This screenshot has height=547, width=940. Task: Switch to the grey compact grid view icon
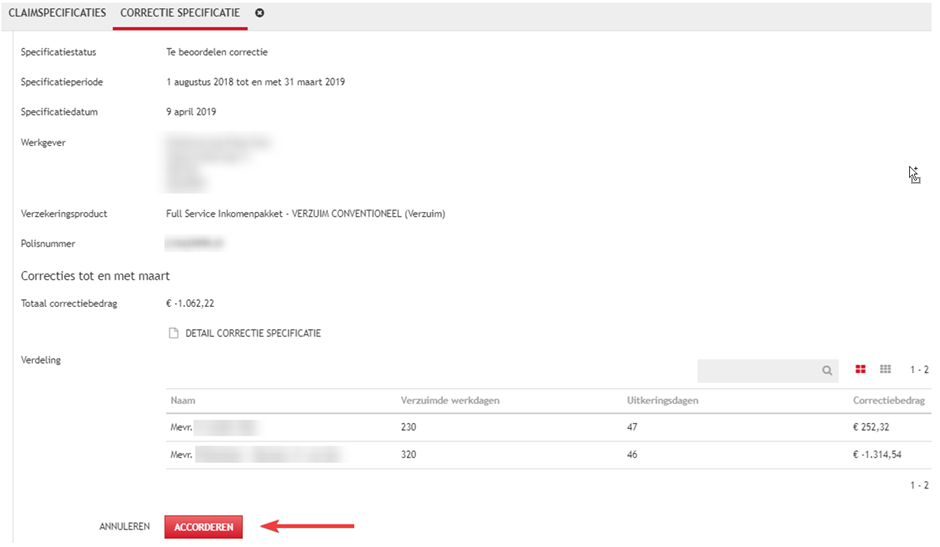coord(885,370)
